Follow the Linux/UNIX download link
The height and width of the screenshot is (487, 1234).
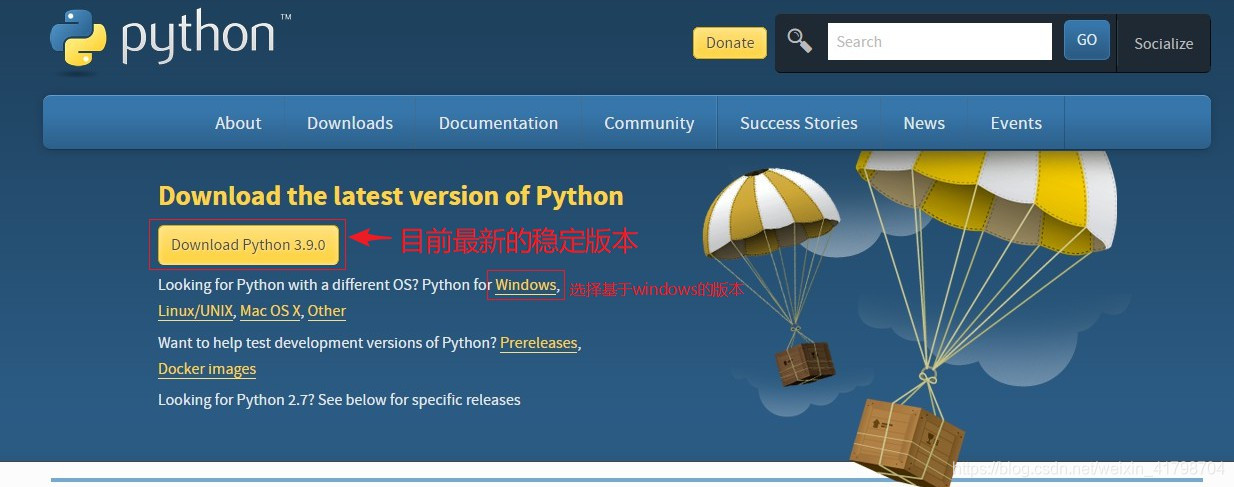[x=196, y=311]
